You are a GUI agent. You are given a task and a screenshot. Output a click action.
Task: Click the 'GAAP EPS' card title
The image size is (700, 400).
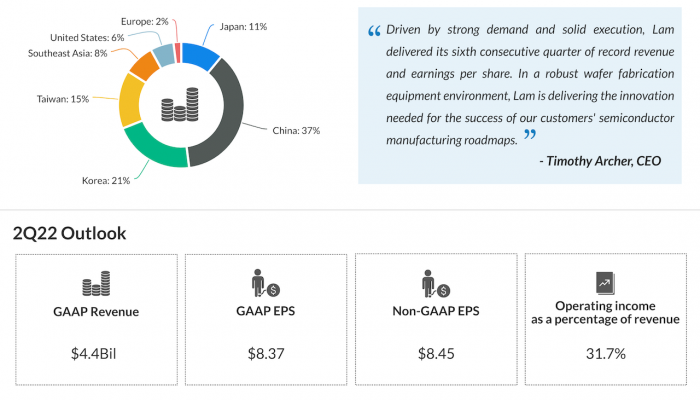coord(266,311)
